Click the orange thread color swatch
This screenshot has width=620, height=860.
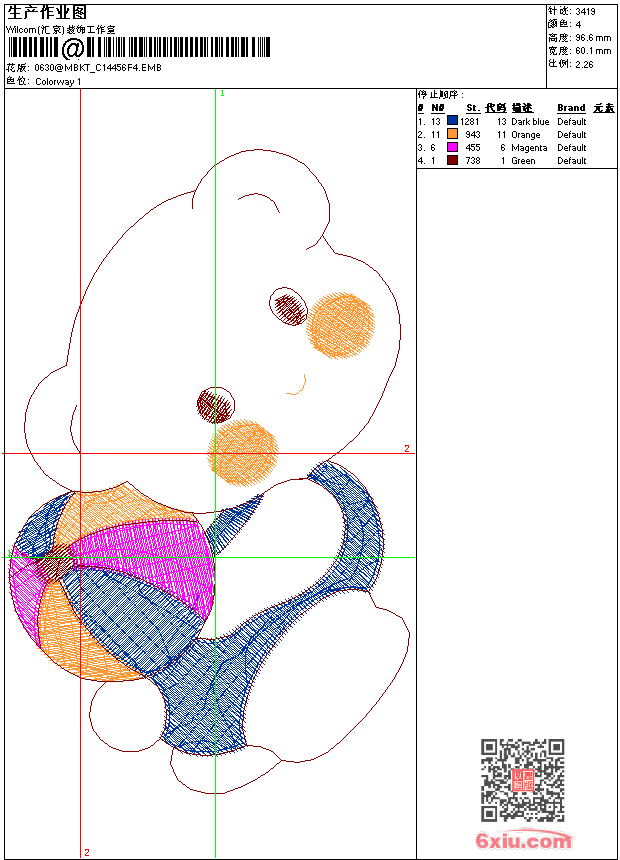452,134
